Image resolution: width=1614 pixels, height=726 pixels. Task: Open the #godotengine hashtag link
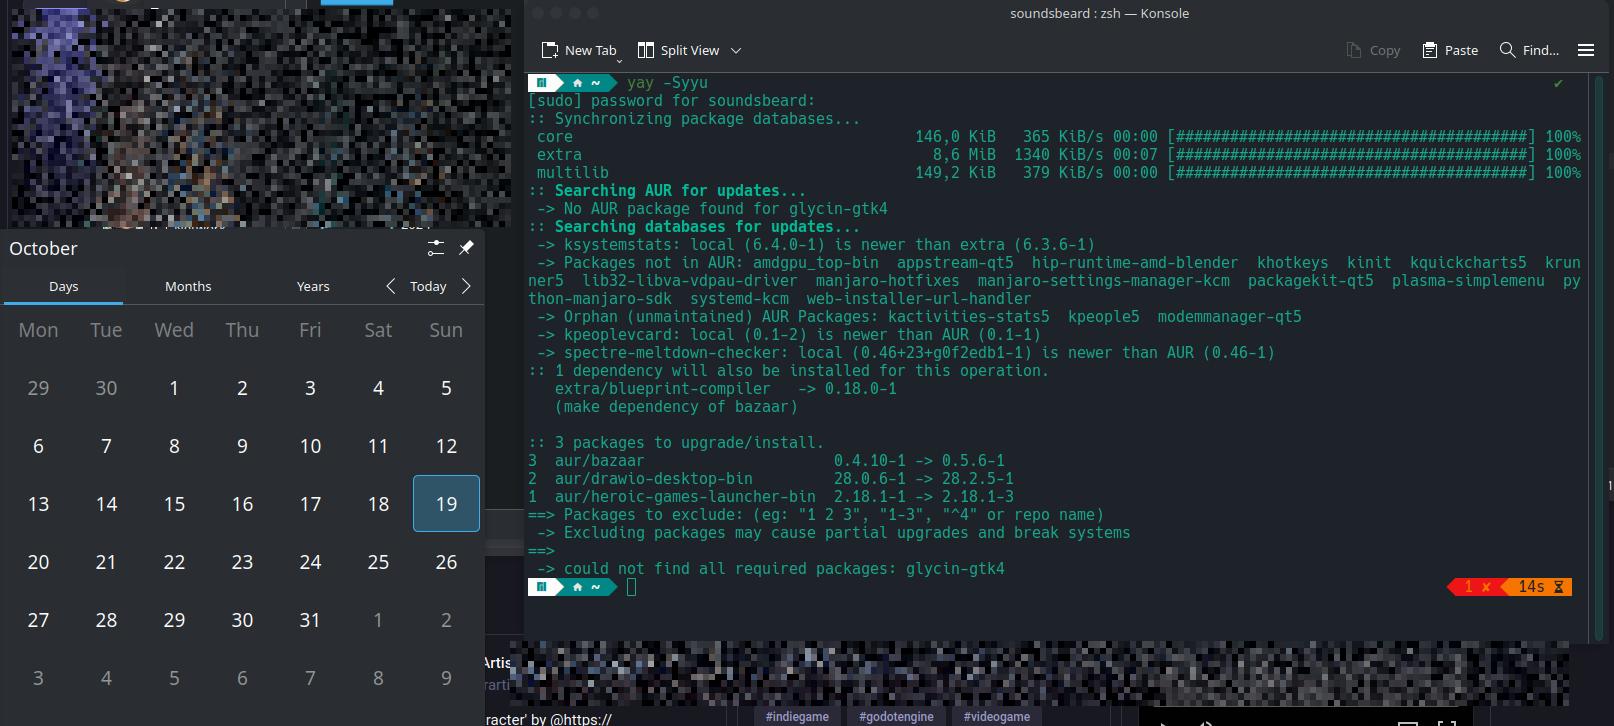[x=896, y=717]
